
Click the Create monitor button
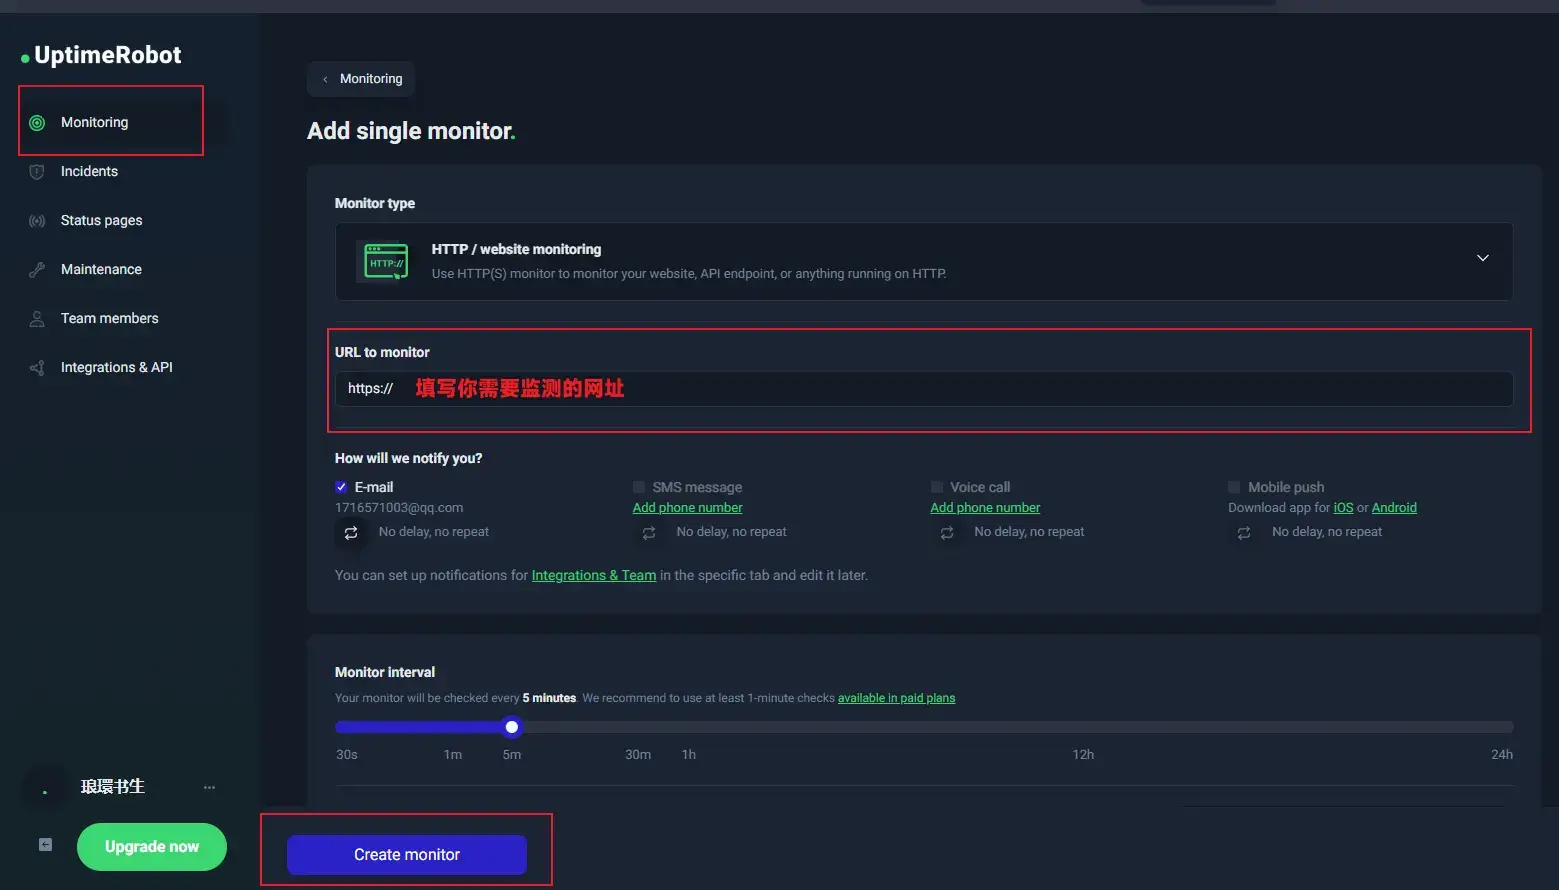pos(407,855)
